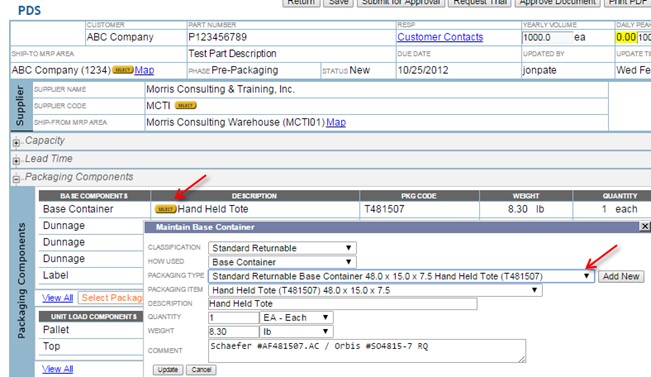Click the Save button
This screenshot has width=651, height=377.
pos(339,2)
